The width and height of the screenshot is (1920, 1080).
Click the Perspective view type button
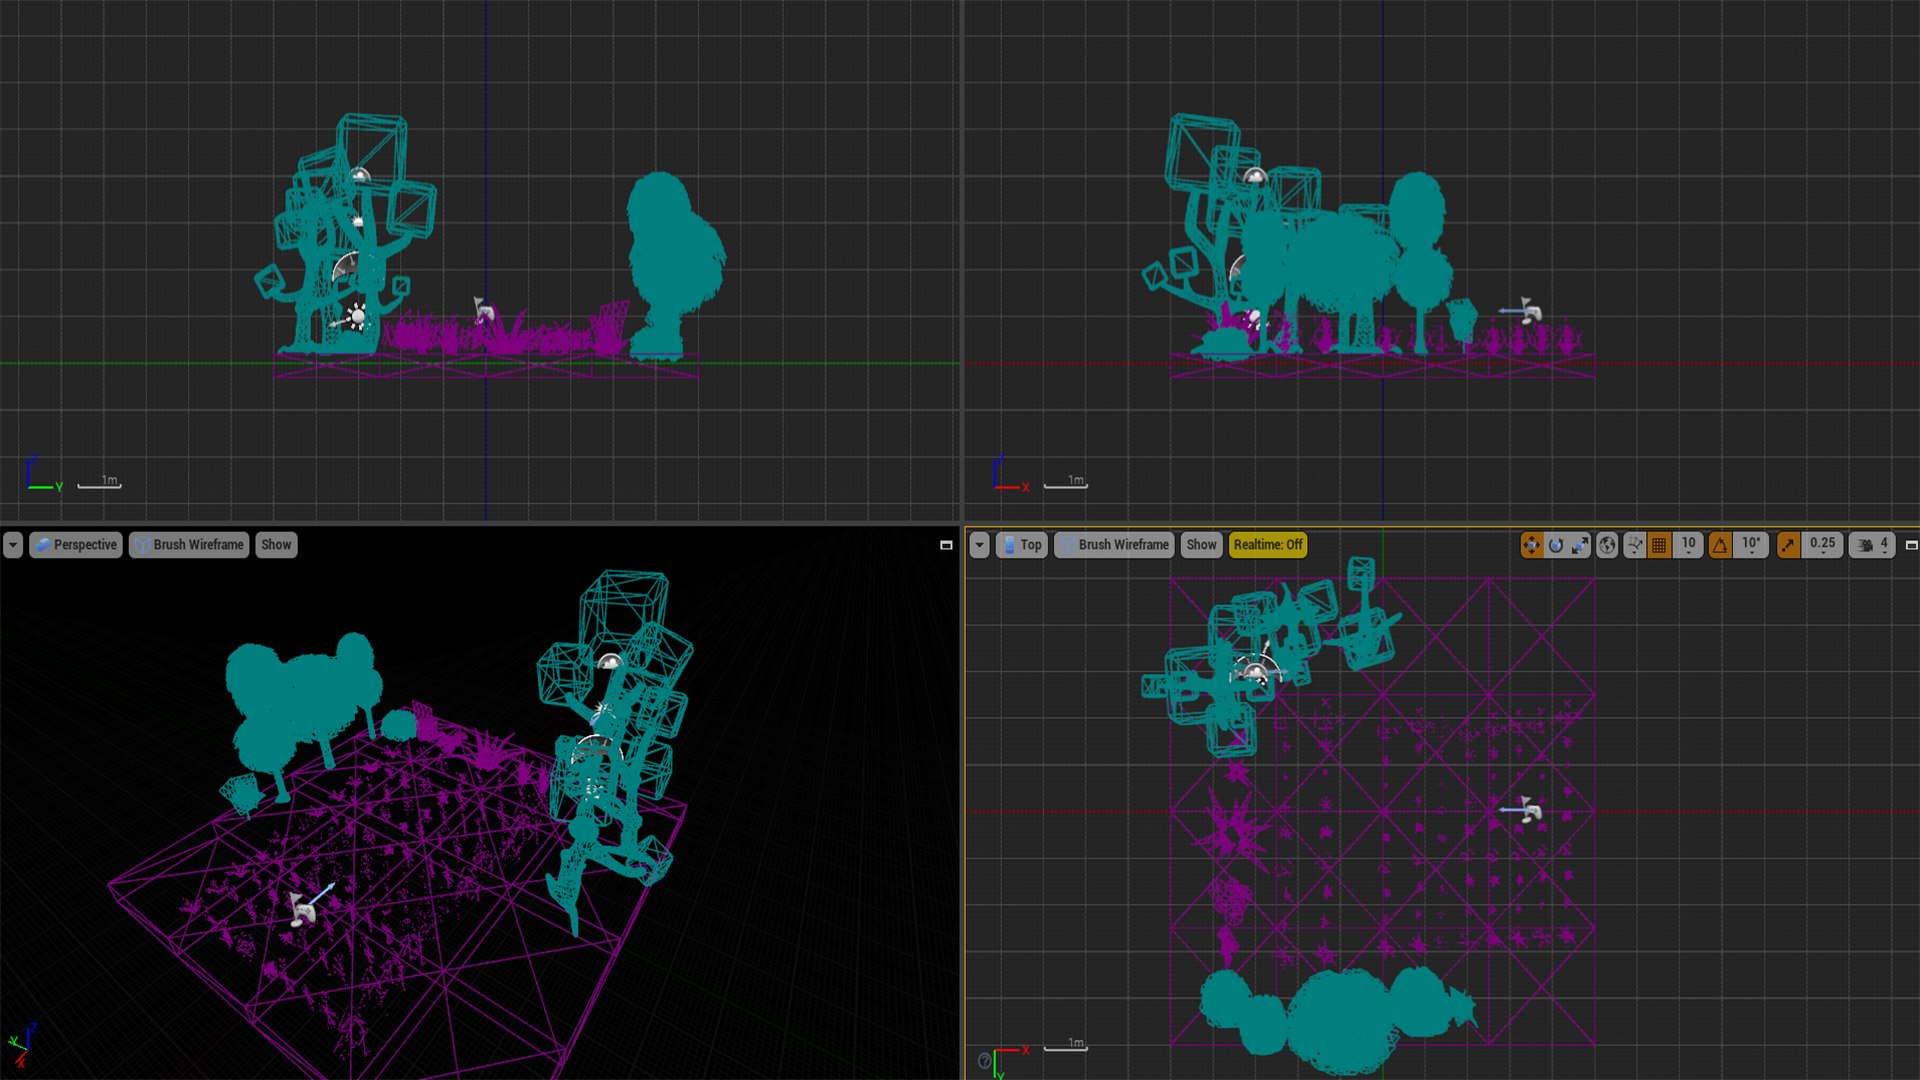(76, 545)
